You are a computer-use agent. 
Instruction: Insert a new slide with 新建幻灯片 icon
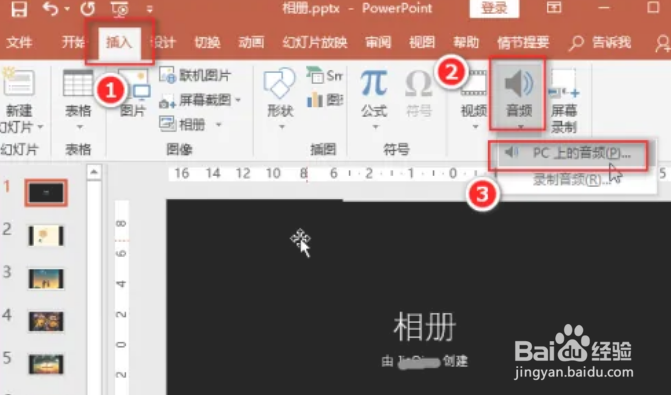coord(18,81)
